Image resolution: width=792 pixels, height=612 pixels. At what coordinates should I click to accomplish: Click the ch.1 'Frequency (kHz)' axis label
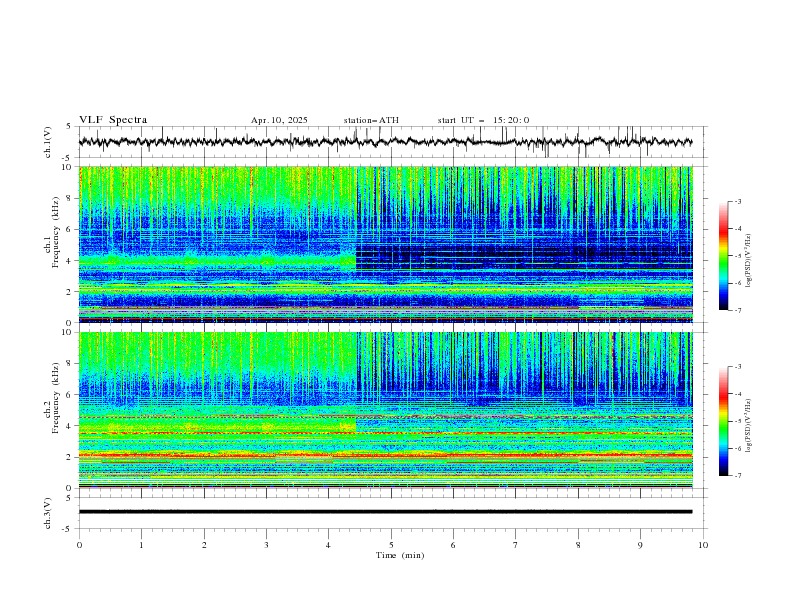coord(55,233)
